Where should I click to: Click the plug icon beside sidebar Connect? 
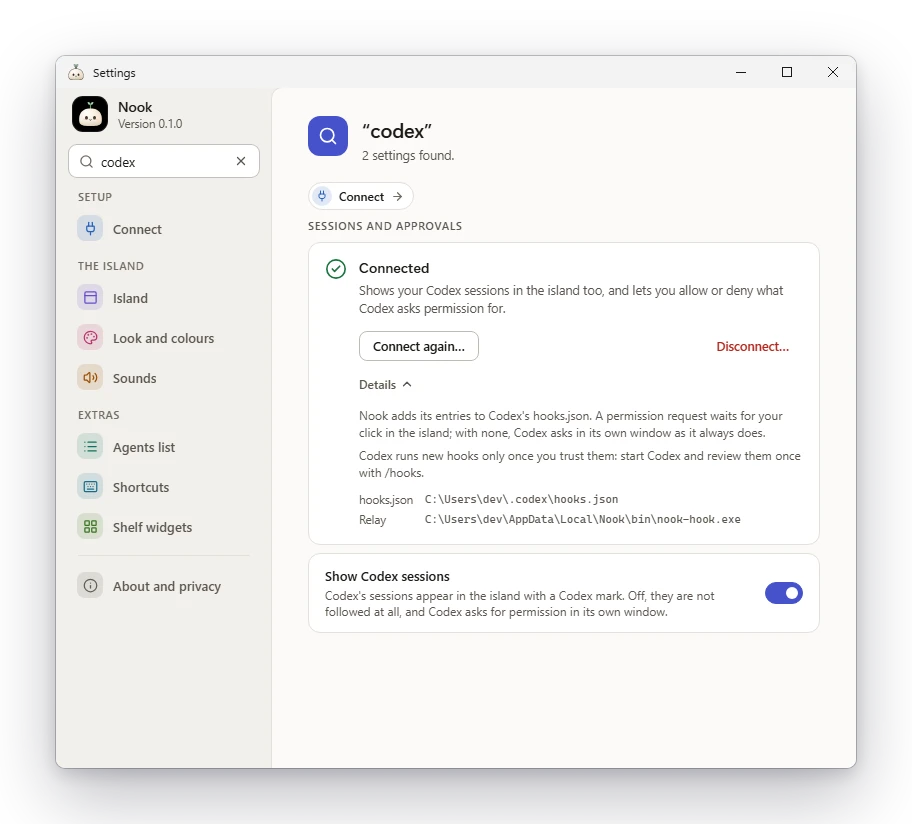tap(90, 229)
